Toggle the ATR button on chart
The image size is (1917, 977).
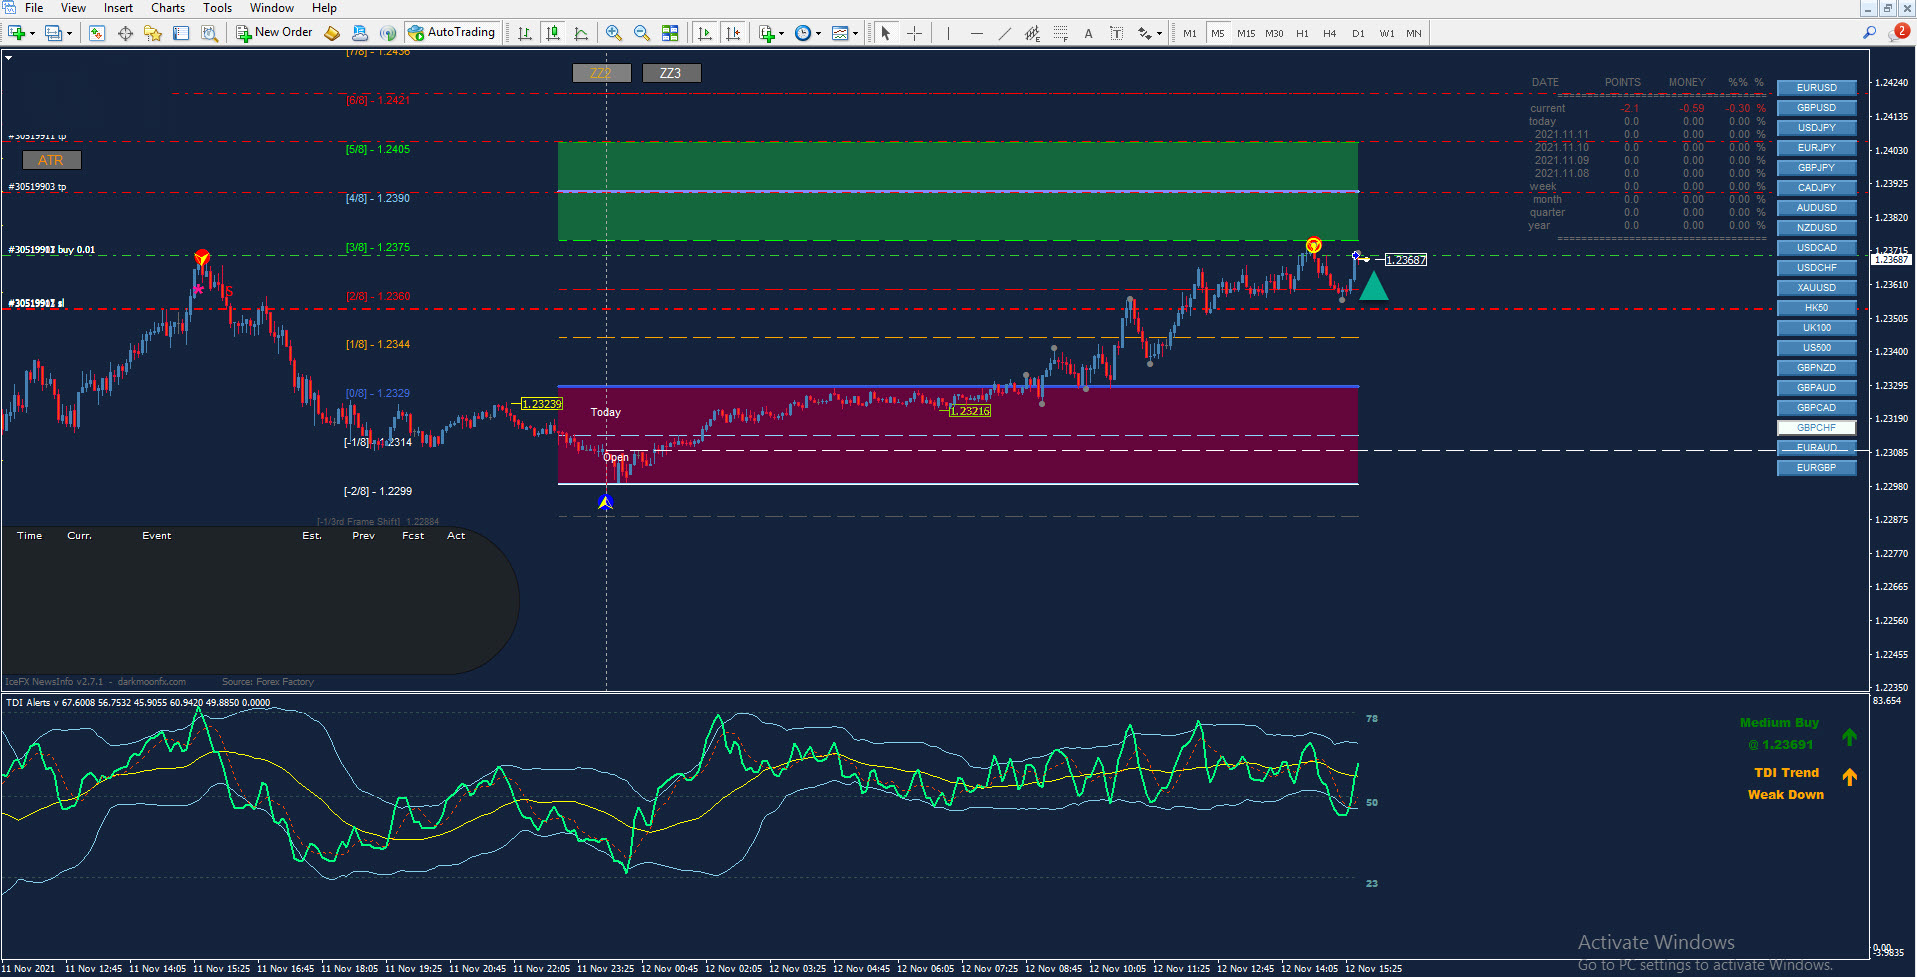click(x=51, y=160)
